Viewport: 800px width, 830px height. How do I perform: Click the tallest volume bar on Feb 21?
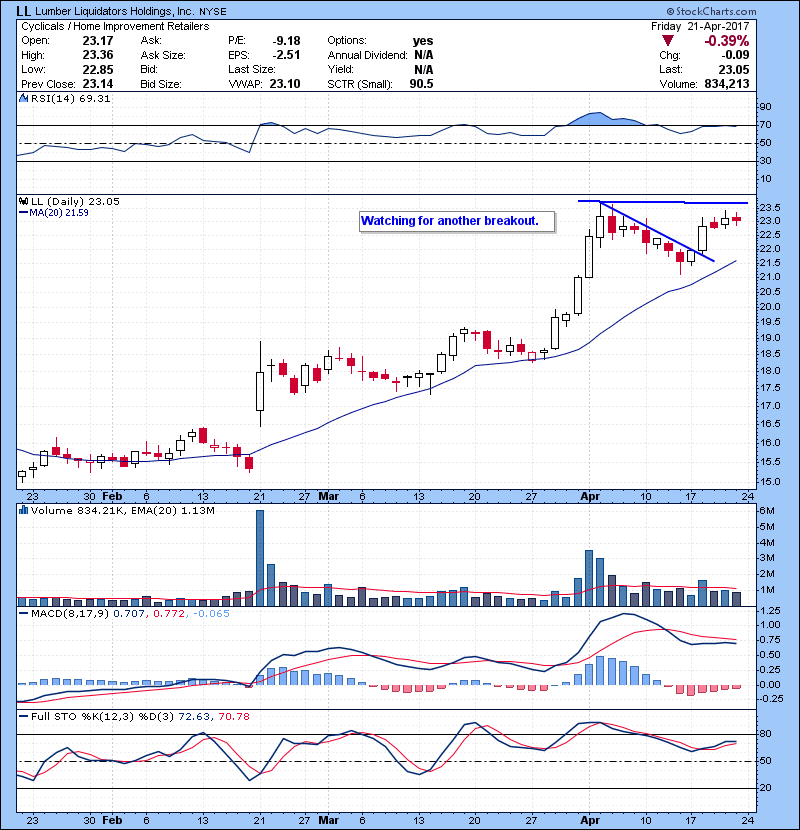[260, 558]
